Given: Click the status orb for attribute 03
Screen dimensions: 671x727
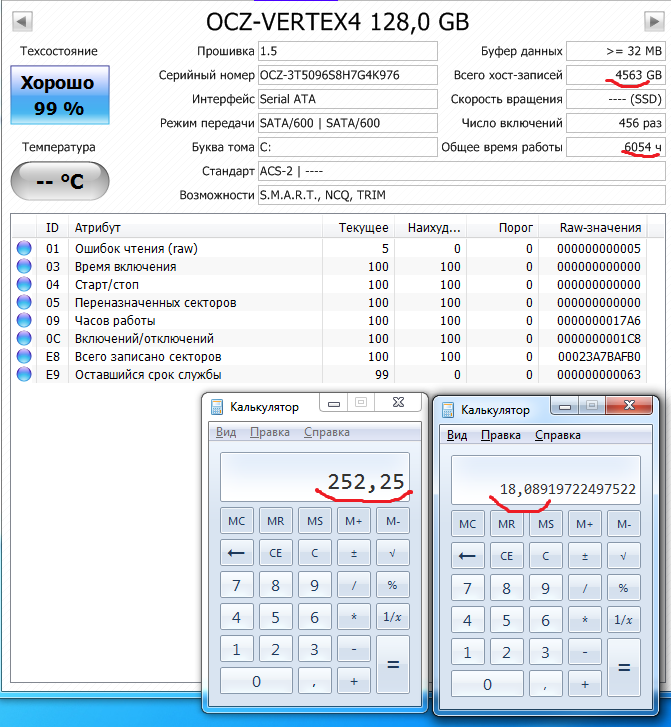Looking at the screenshot, I should coord(24,266).
